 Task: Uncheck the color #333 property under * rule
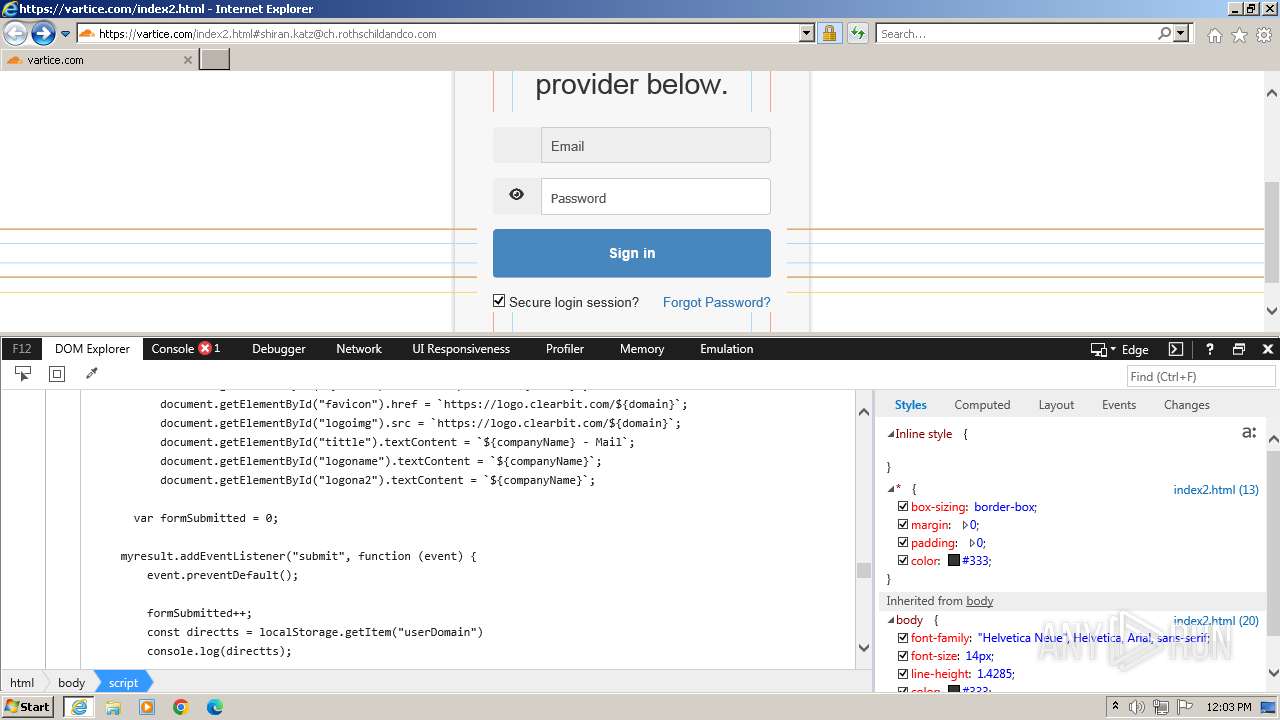903,561
